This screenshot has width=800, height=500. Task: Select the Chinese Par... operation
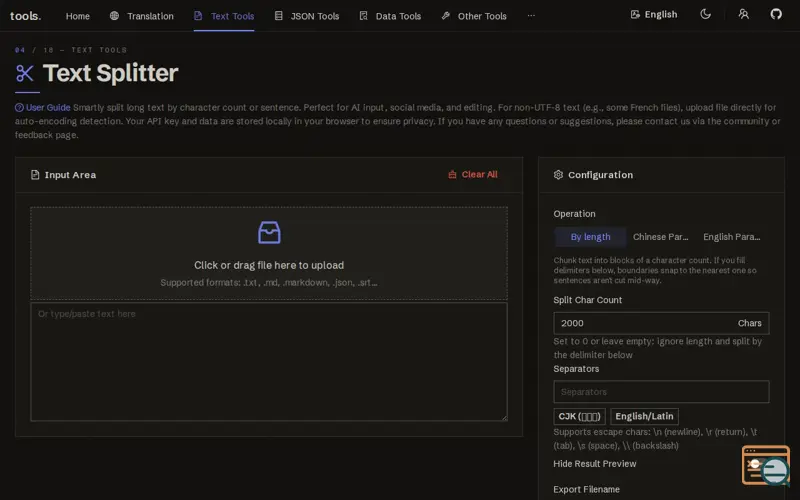click(660, 237)
